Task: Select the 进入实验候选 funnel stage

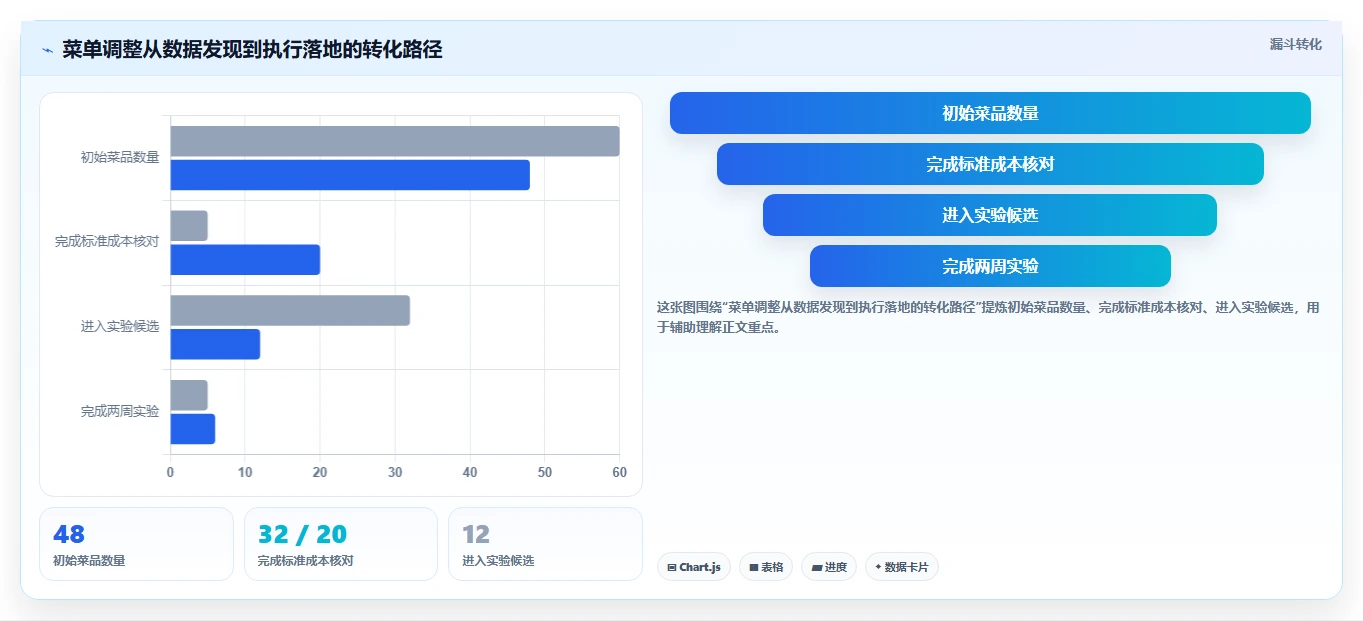Action: [x=990, y=215]
